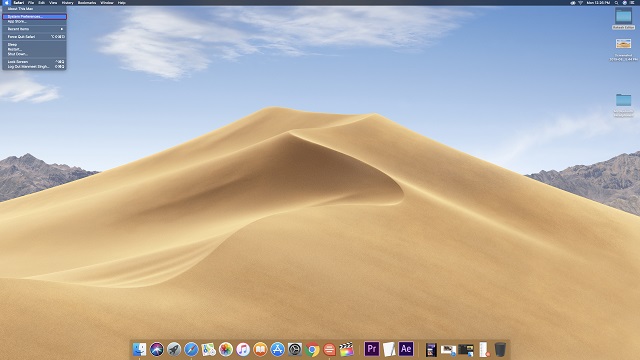Expand the Recent Items submenu
Image resolution: width=640 pixels, height=360 pixels.
coord(34,29)
